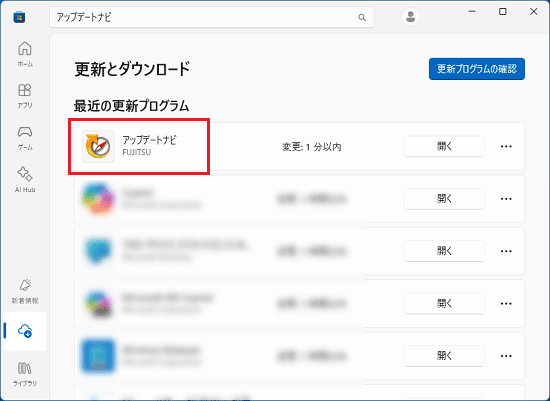Click 開く button in the second row

coord(444,199)
